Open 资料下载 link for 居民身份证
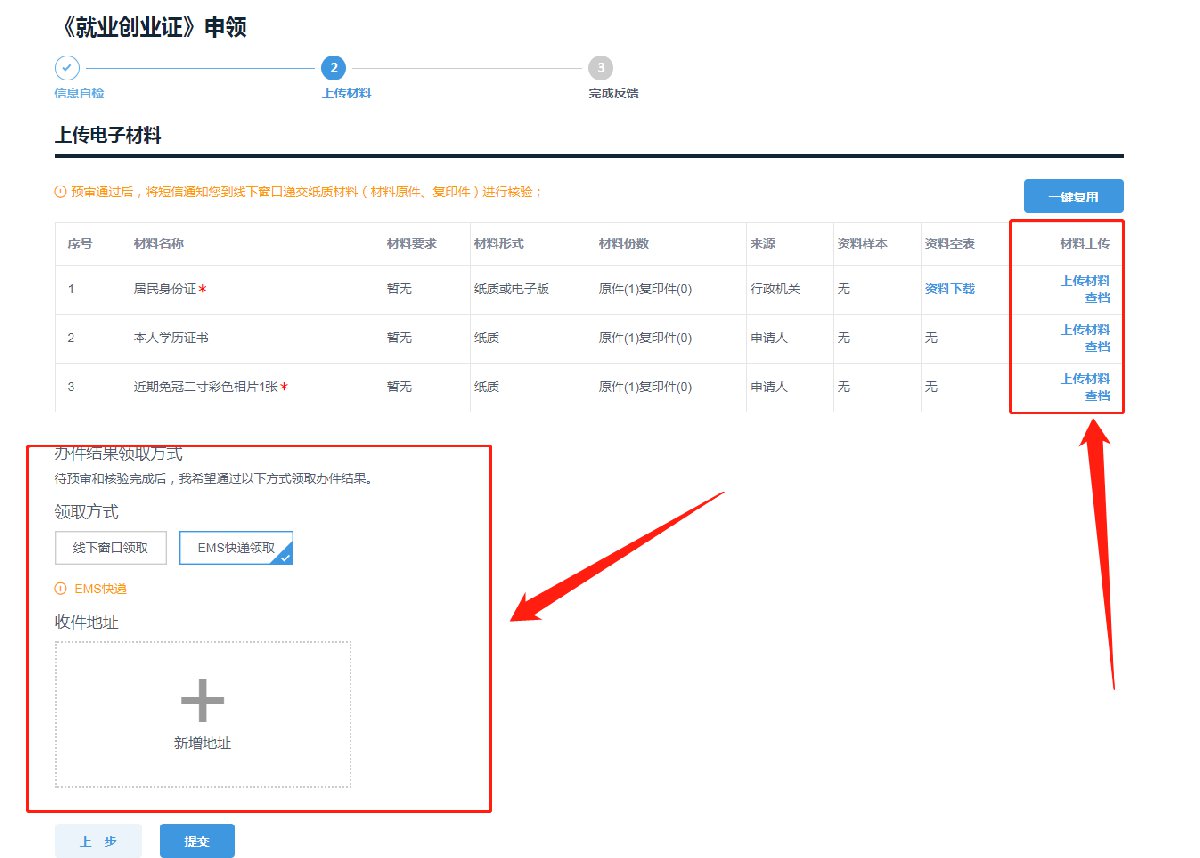Screen dimensions: 1200x858 (x=949, y=289)
